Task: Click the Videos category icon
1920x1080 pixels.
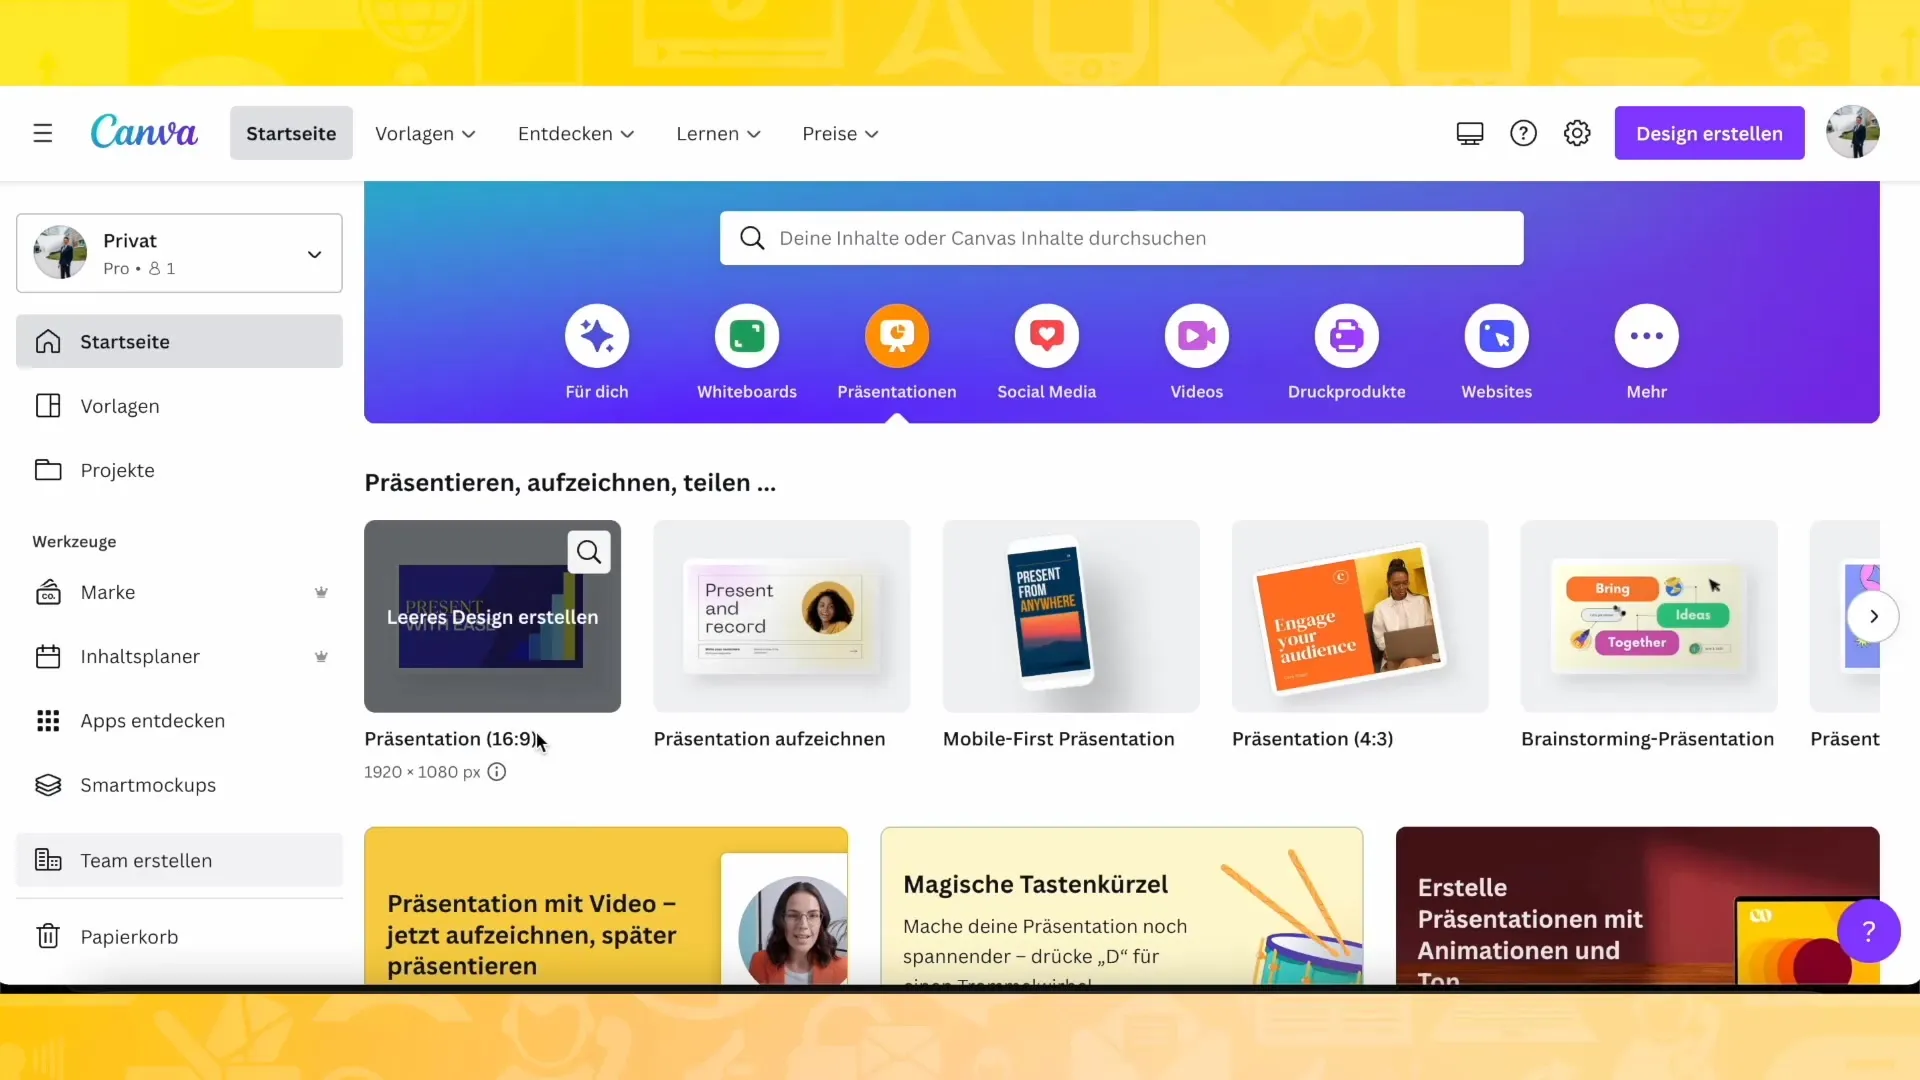Action: [1196, 335]
